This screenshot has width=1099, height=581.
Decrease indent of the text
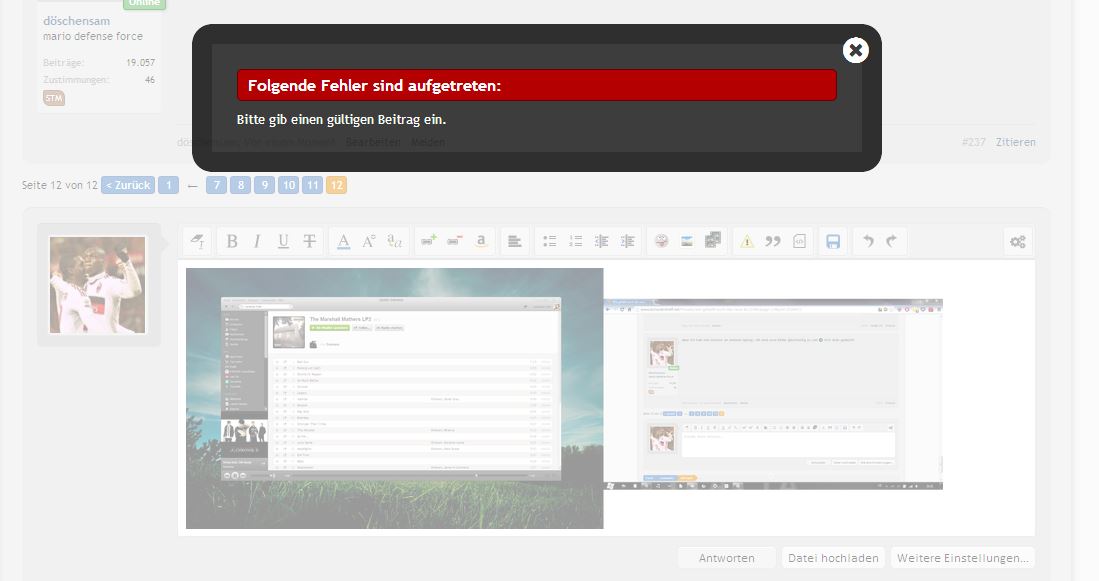[601, 241]
